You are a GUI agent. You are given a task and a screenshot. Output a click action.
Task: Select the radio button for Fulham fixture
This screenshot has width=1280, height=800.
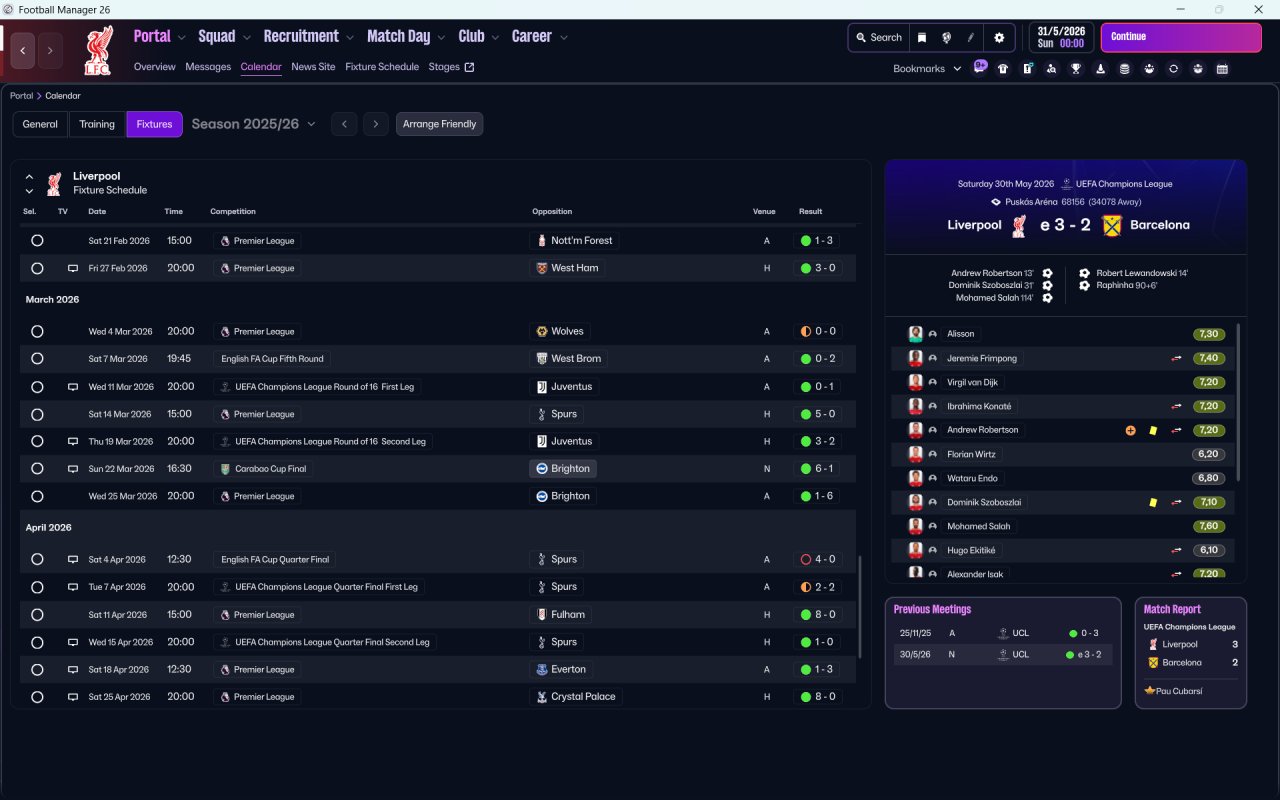[37, 614]
